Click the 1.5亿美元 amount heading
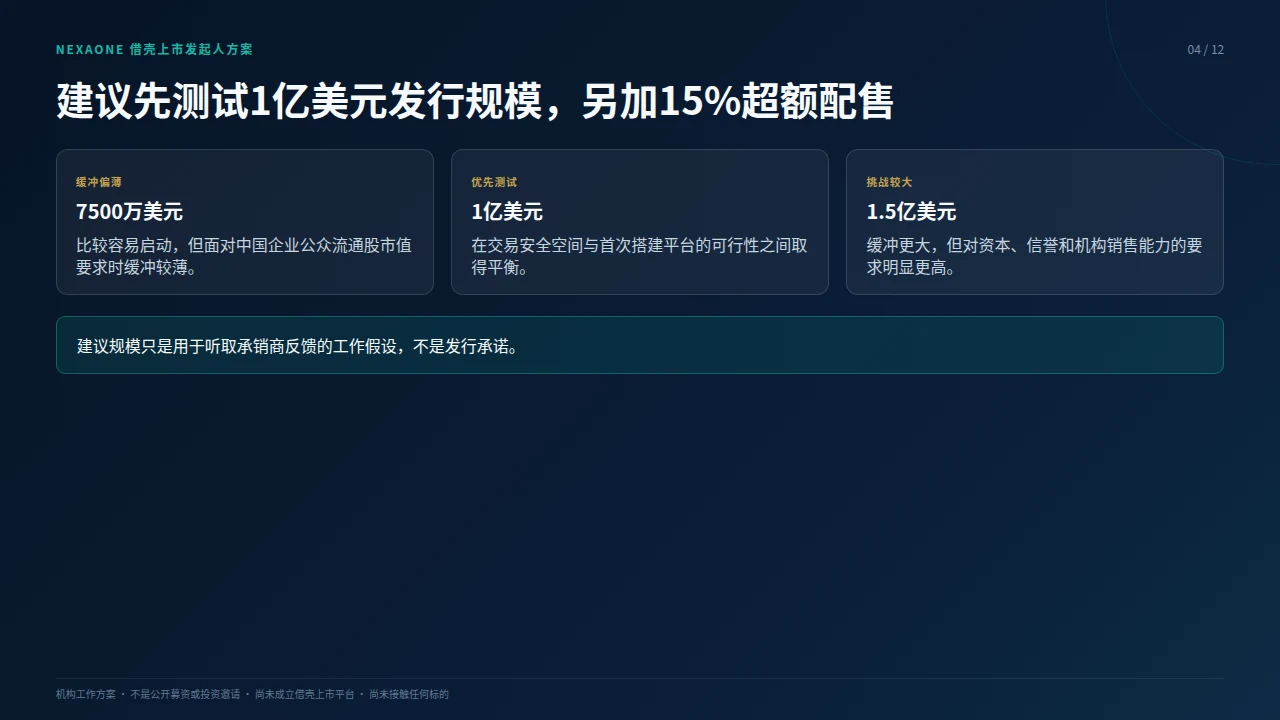Image resolution: width=1280 pixels, height=720 pixels. [x=911, y=212]
